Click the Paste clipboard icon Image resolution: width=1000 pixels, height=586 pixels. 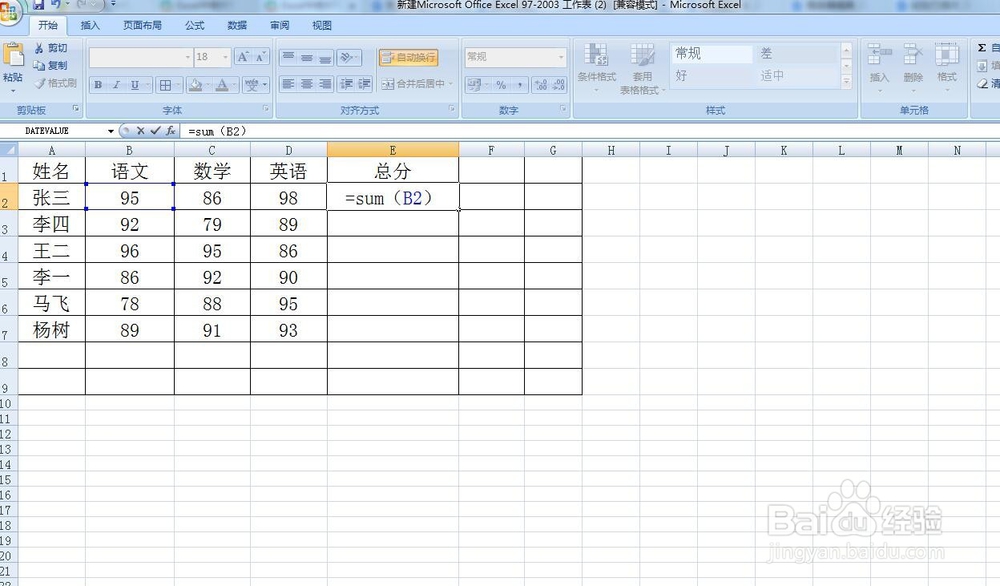pos(13,55)
